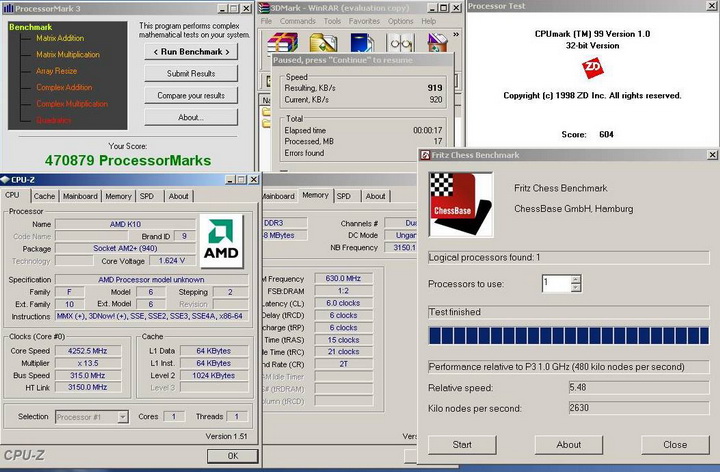Open the Options menu in WinRAR
The height and width of the screenshot is (472, 720).
coord(400,21)
